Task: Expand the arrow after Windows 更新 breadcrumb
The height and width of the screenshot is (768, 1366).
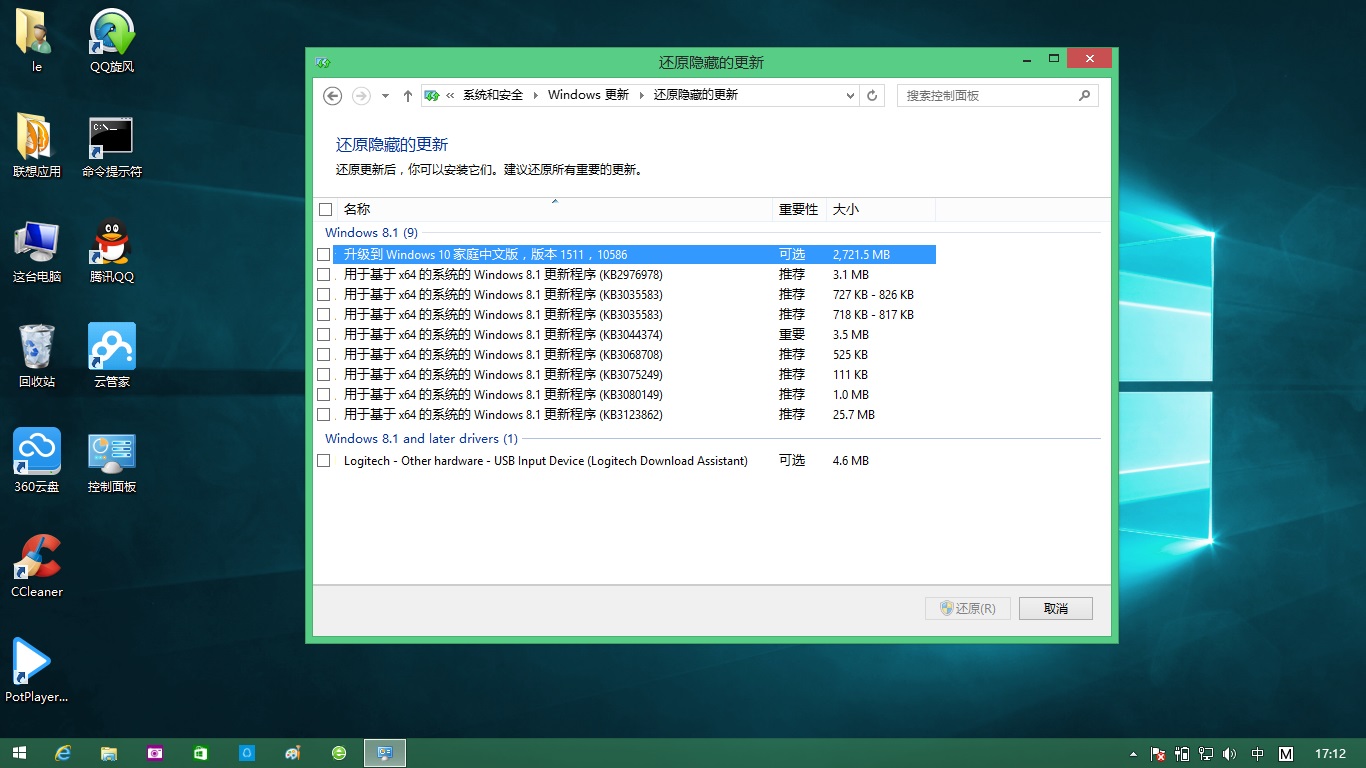Action: click(x=641, y=95)
